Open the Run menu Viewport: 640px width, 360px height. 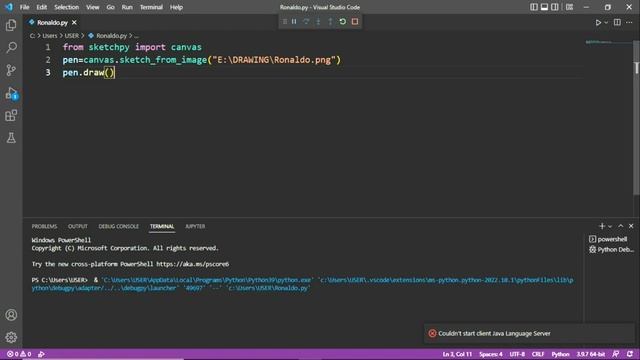(x=127, y=7)
